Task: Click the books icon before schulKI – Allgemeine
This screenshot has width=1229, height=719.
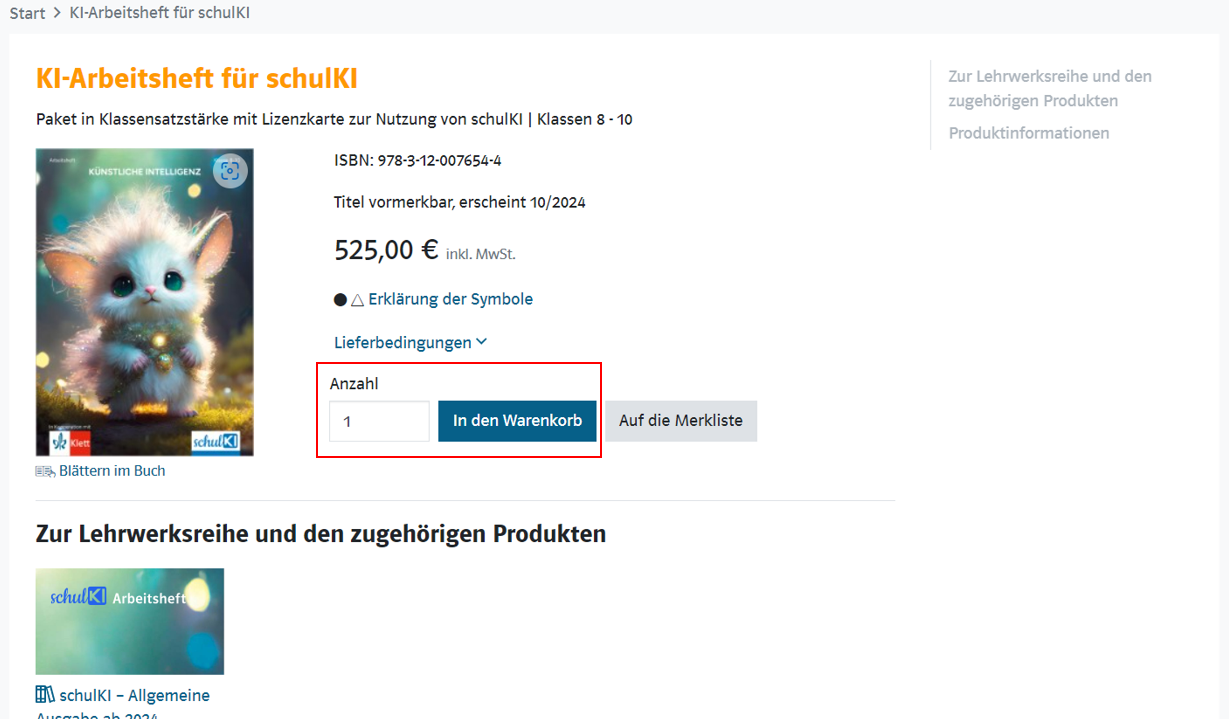Action: click(x=45, y=695)
